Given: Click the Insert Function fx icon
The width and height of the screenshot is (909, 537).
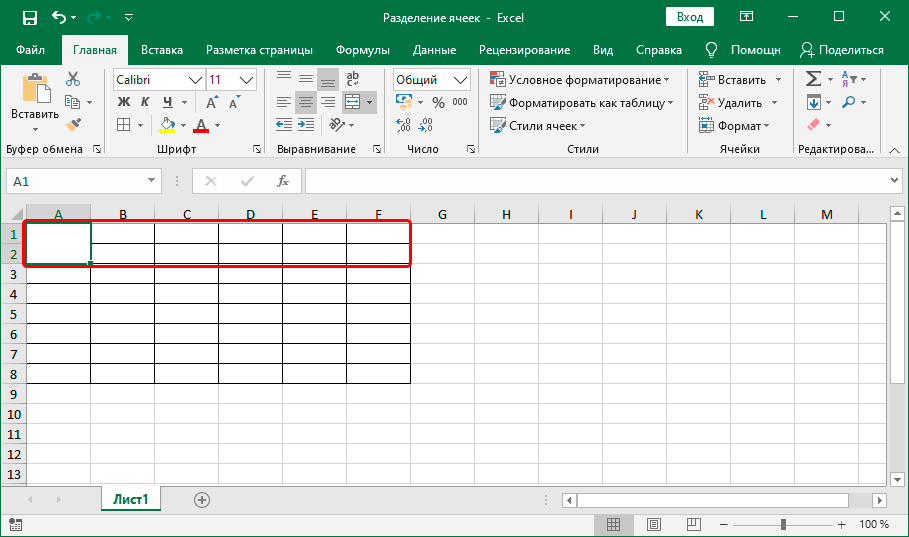Looking at the screenshot, I should pos(283,181).
